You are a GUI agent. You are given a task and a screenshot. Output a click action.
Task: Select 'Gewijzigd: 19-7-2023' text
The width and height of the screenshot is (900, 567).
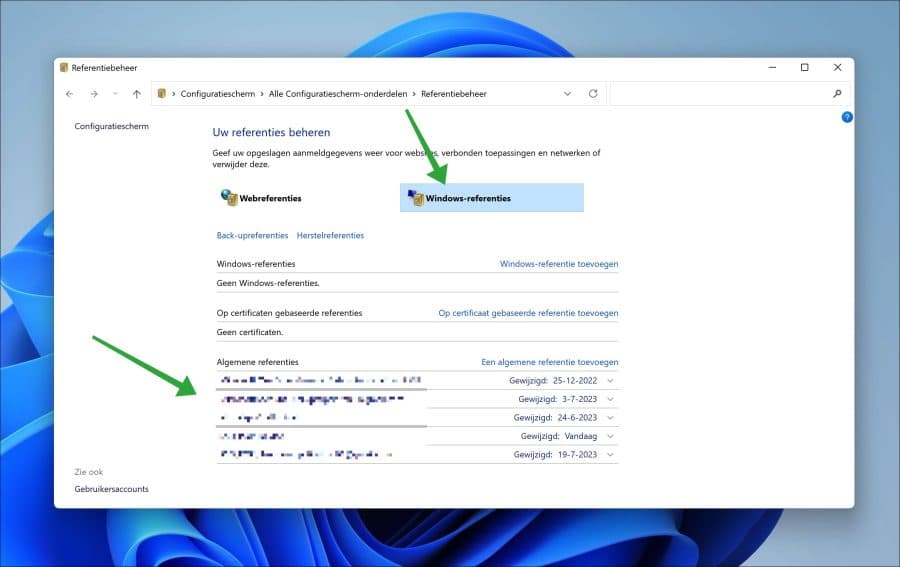point(555,455)
